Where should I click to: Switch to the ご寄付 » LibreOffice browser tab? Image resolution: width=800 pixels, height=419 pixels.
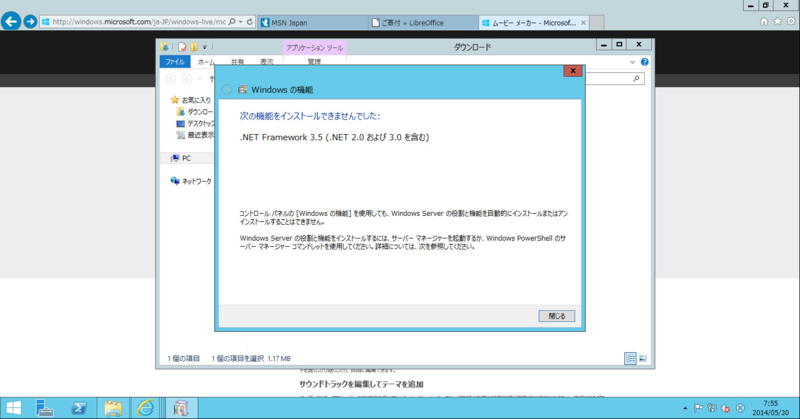pyautogui.click(x=423, y=22)
